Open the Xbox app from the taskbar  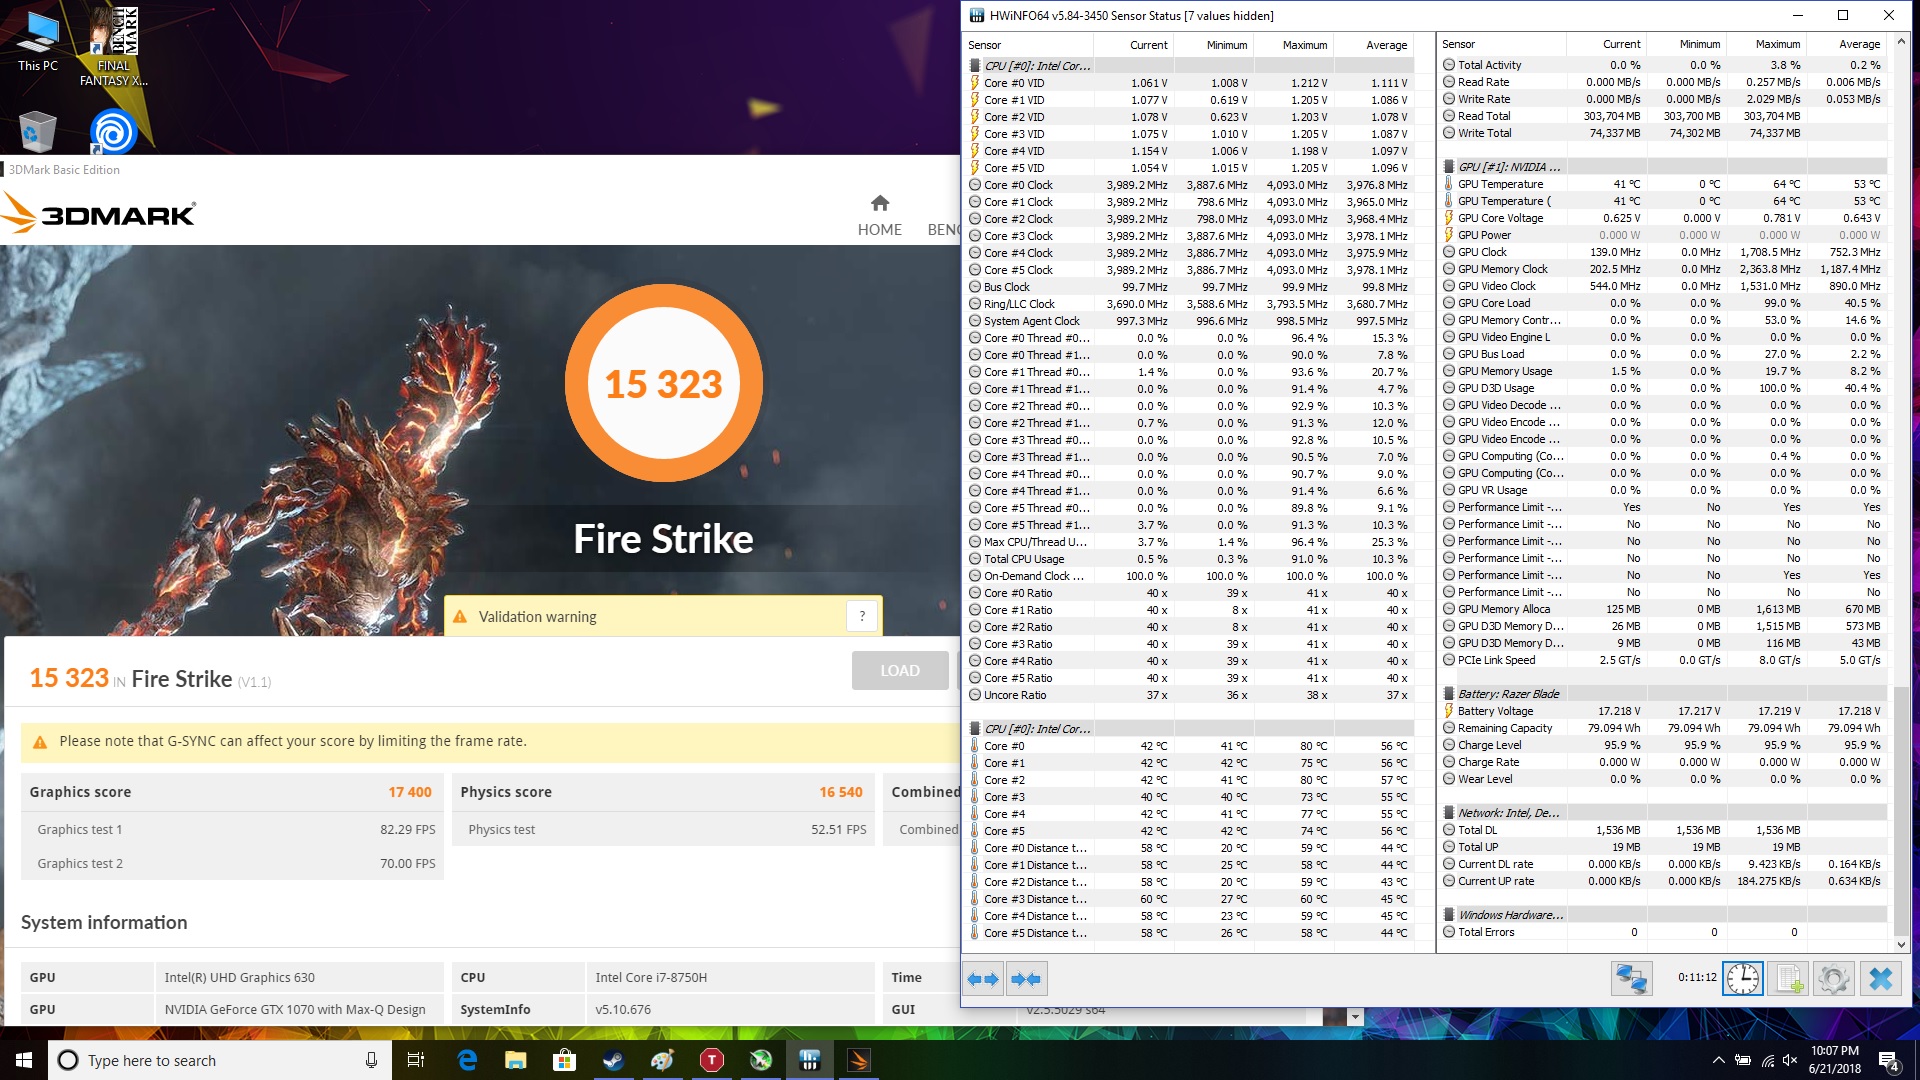761,1060
